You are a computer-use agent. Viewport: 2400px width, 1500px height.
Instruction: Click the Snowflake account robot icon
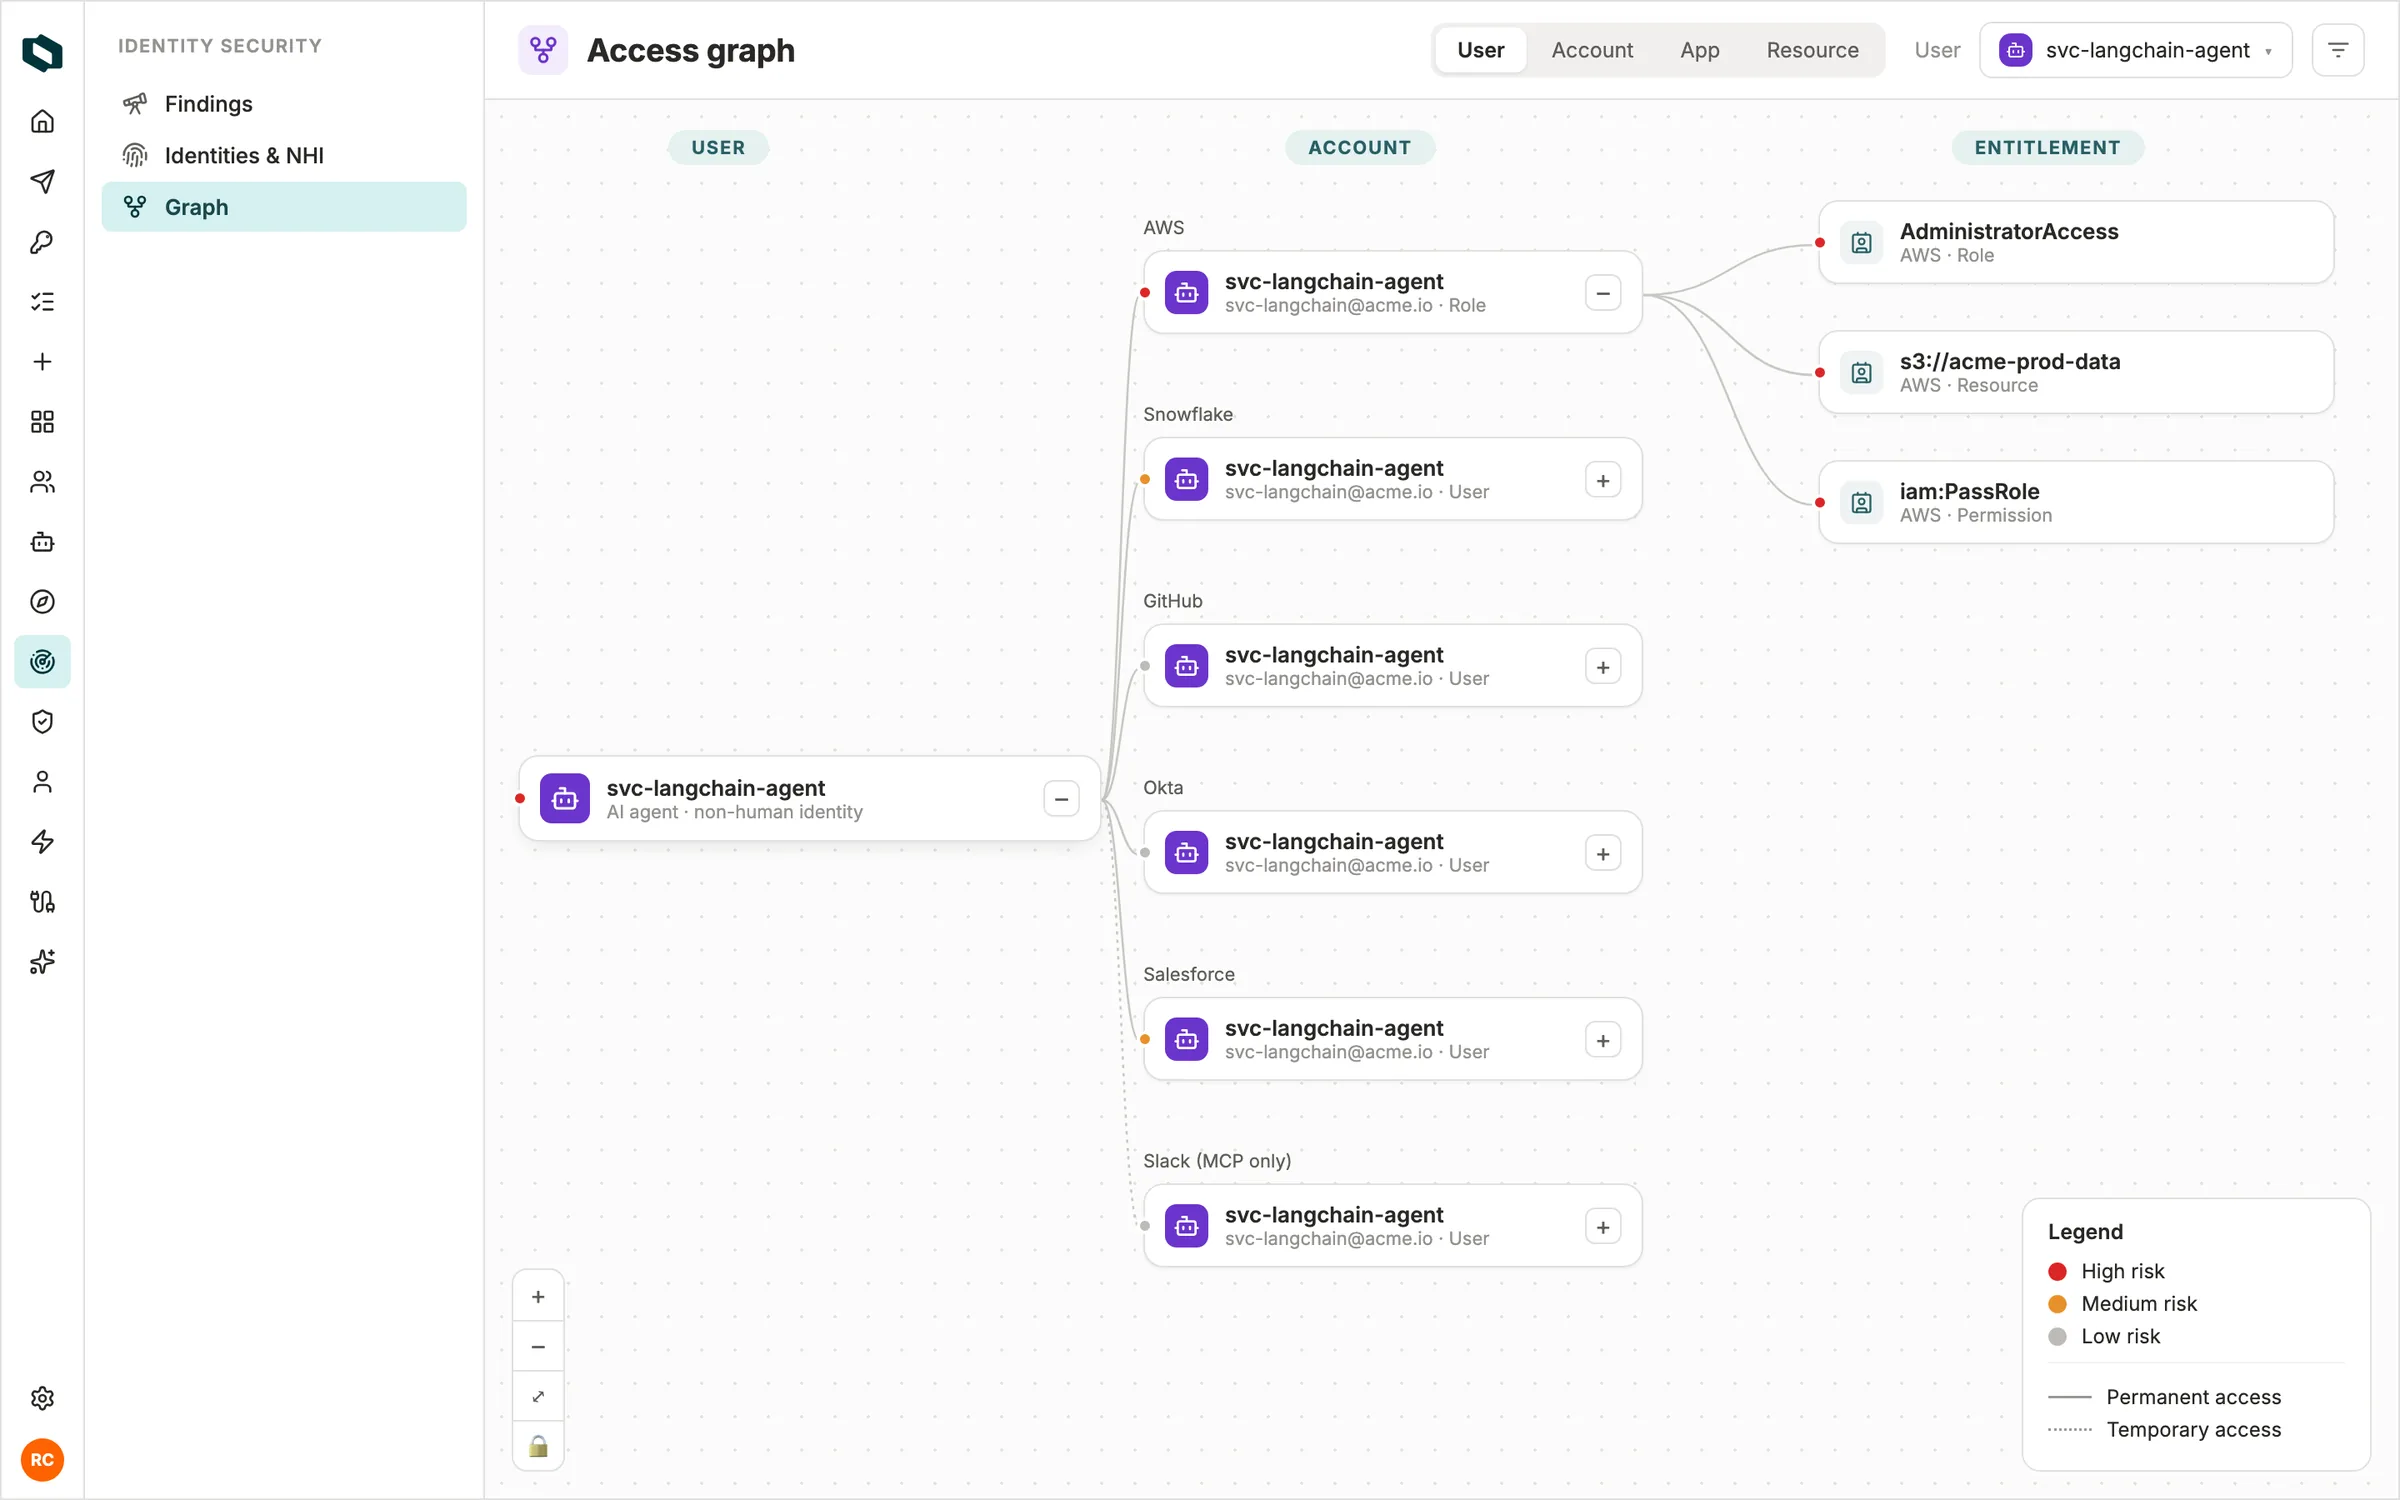tap(1187, 480)
